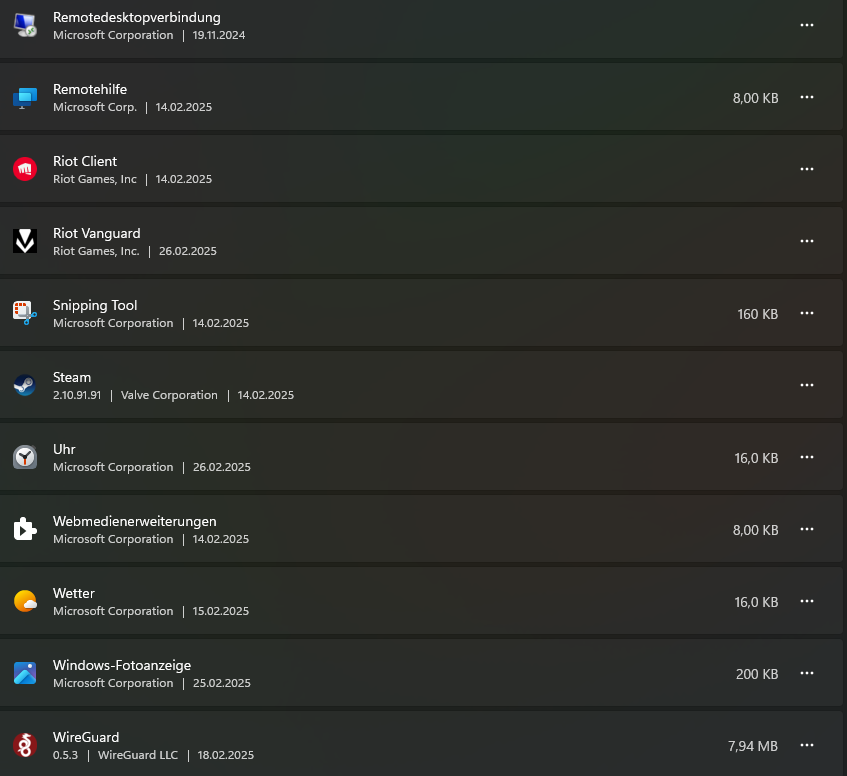Click the 160 KB size of Snipping Tool
The image size is (847, 776).
pyautogui.click(x=758, y=314)
